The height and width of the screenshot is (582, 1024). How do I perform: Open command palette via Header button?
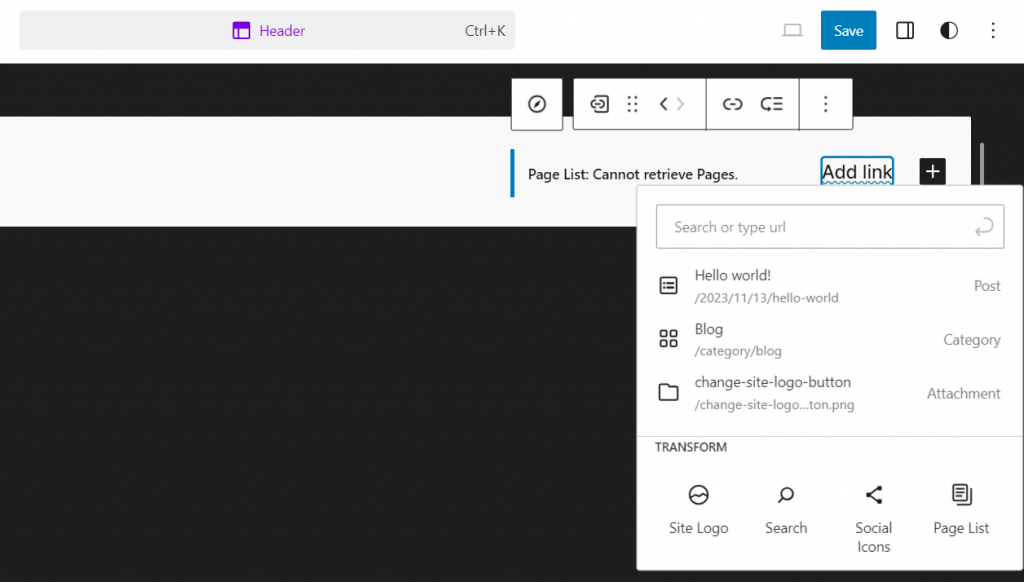pos(268,30)
